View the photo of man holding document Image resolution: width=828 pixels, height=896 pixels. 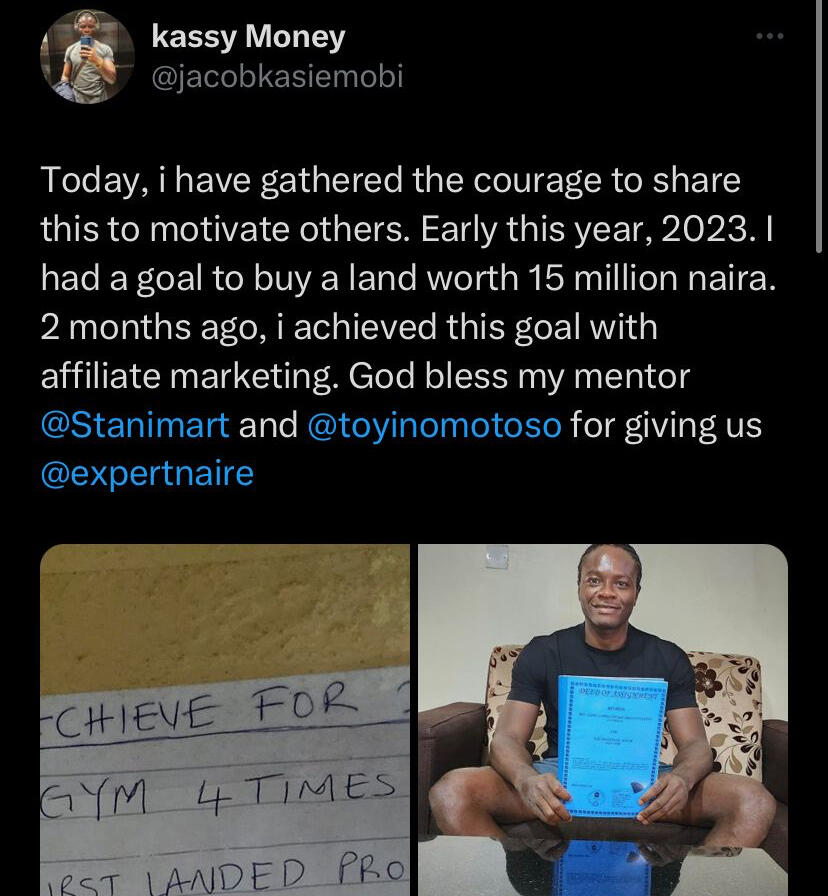pos(602,720)
